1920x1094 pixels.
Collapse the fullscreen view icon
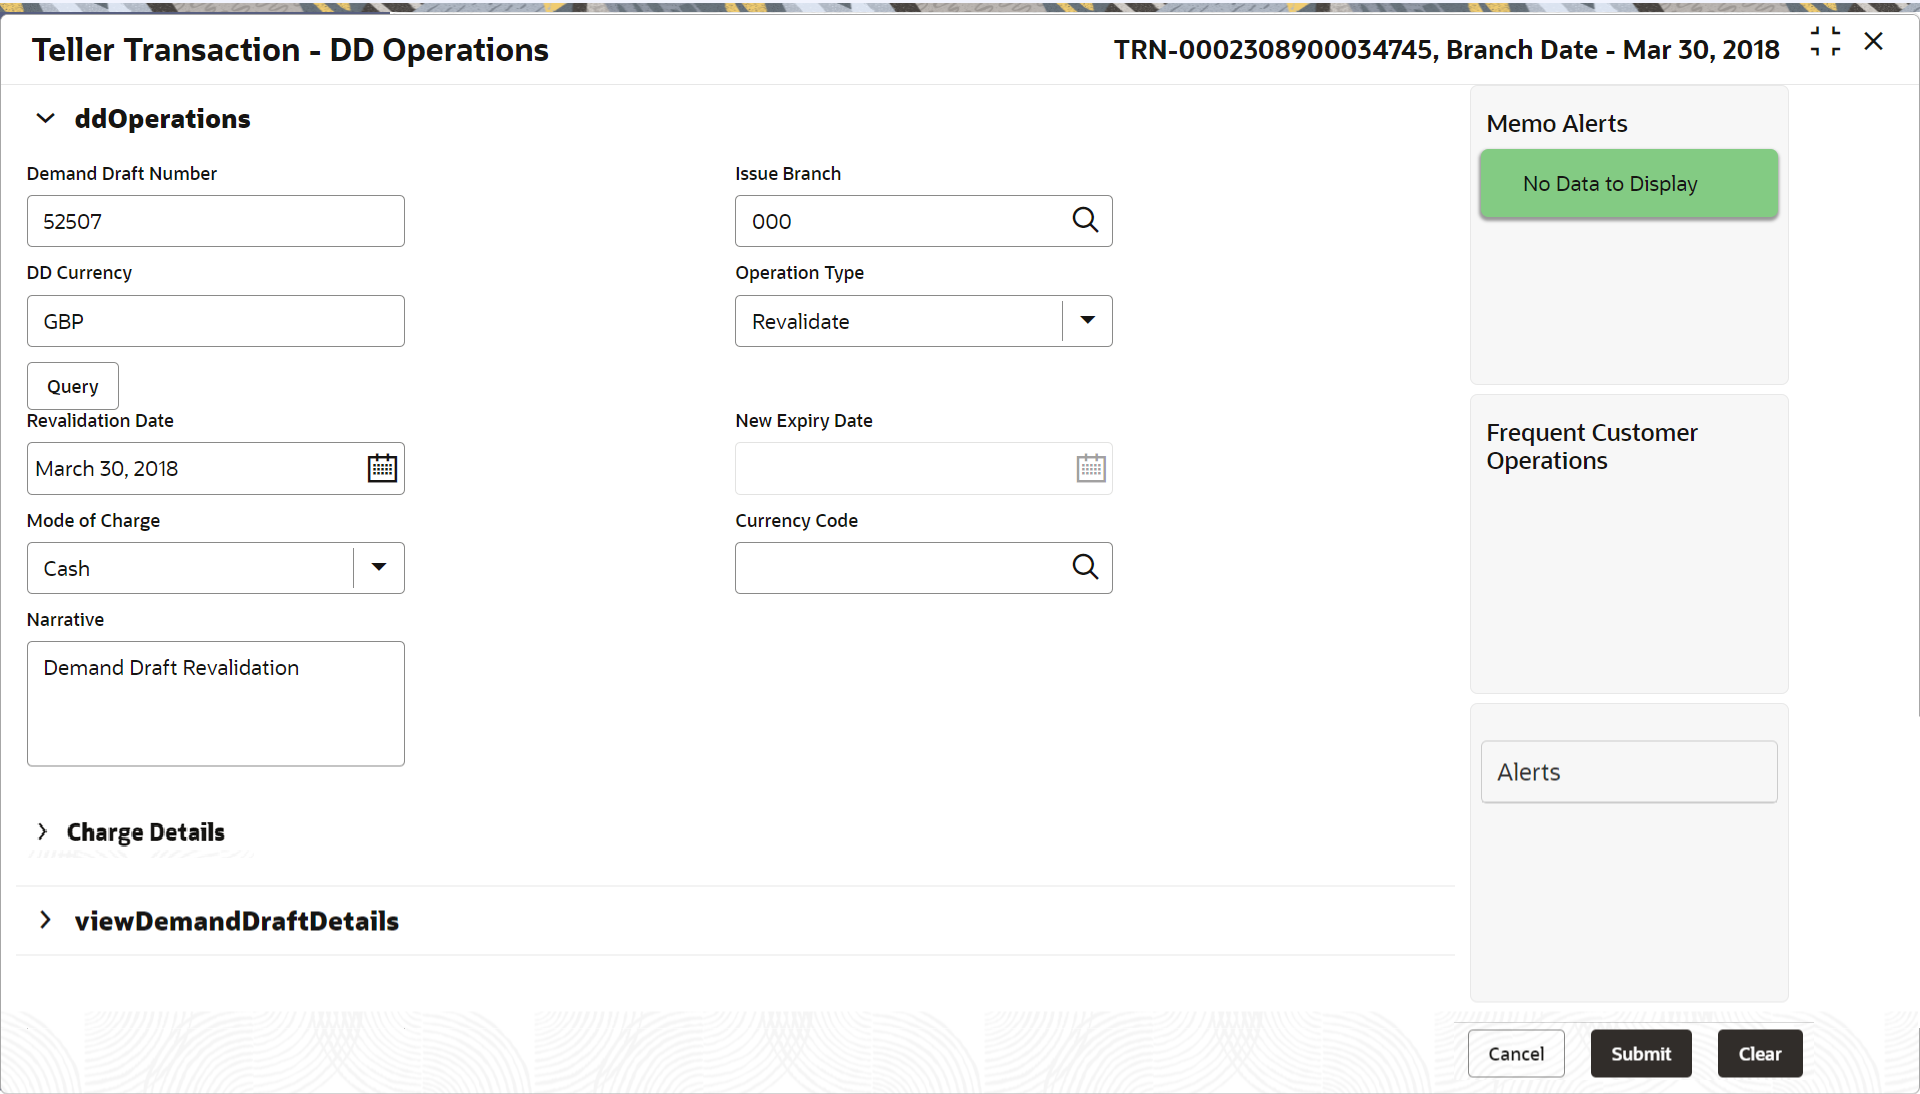pyautogui.click(x=1825, y=42)
